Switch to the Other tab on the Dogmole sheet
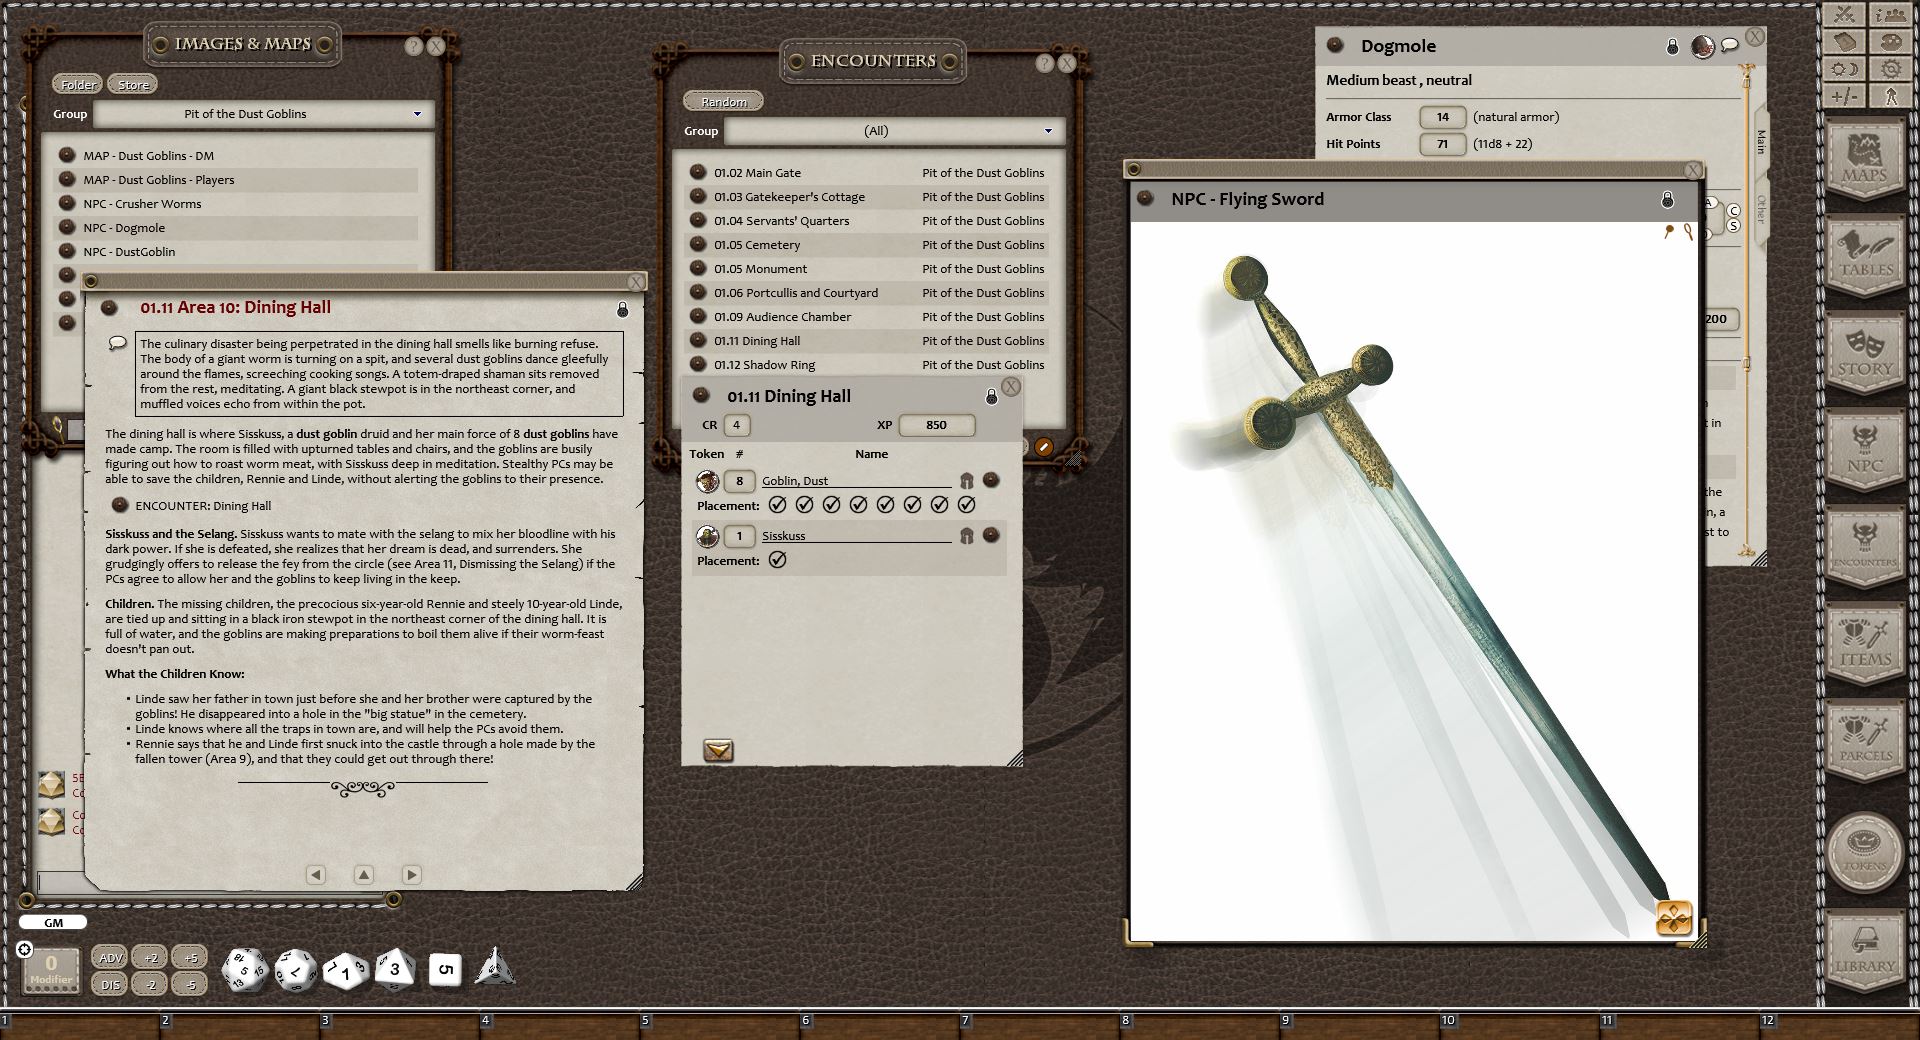Image resolution: width=1920 pixels, height=1040 pixels. click(1760, 212)
